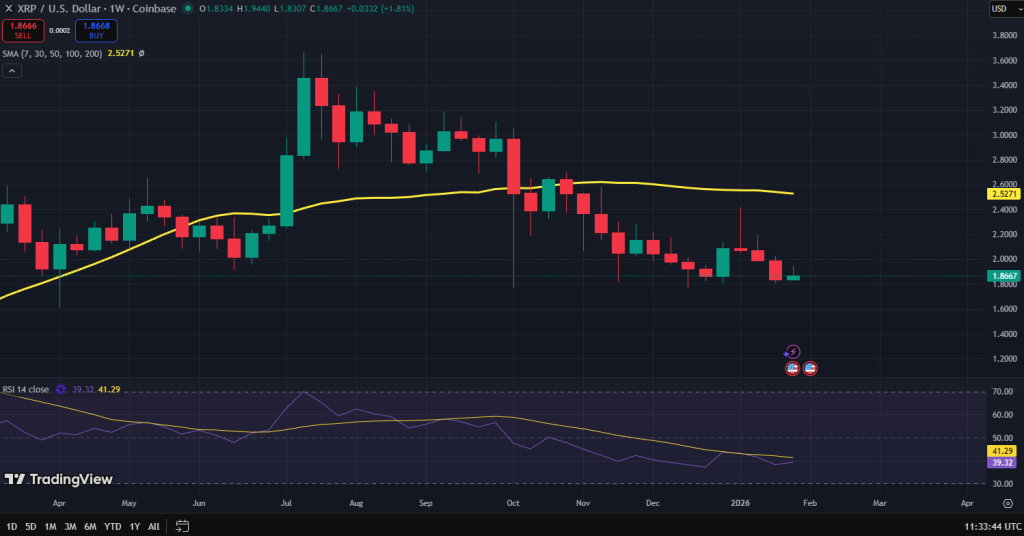Click the open value O1.8334
Image resolution: width=1024 pixels, height=536 pixels.
click(216, 8)
